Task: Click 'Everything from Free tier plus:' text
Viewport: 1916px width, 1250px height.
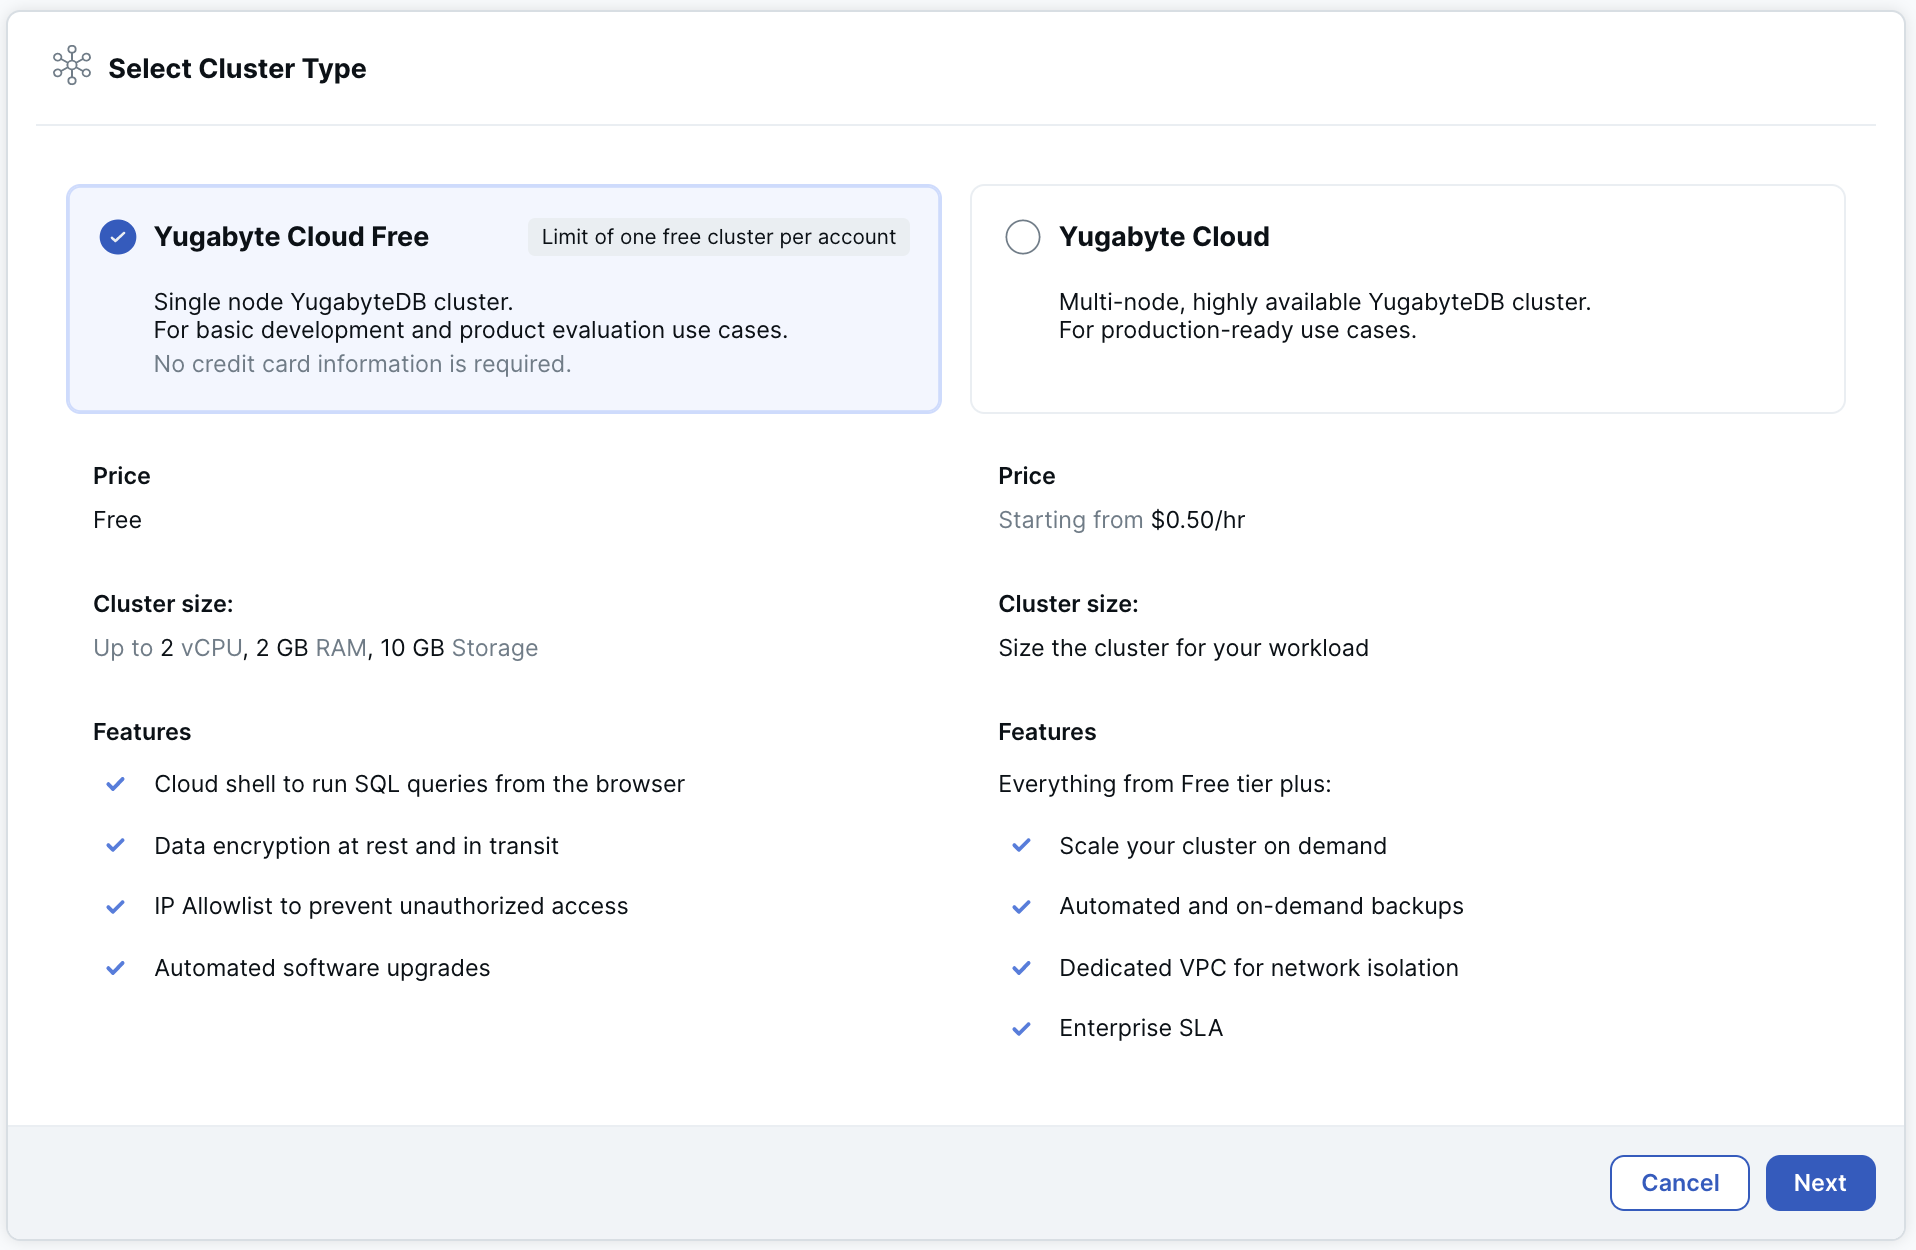Action: 1165,784
